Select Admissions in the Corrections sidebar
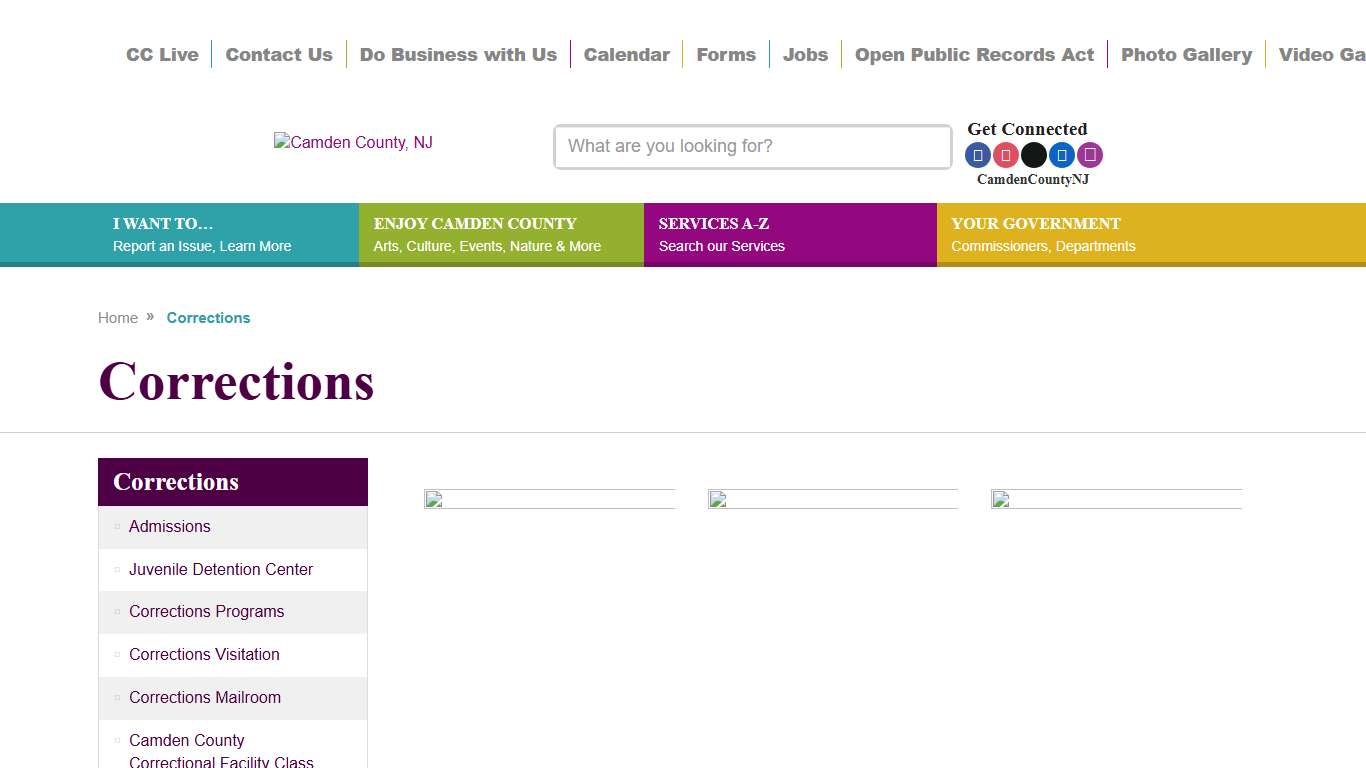 170,527
